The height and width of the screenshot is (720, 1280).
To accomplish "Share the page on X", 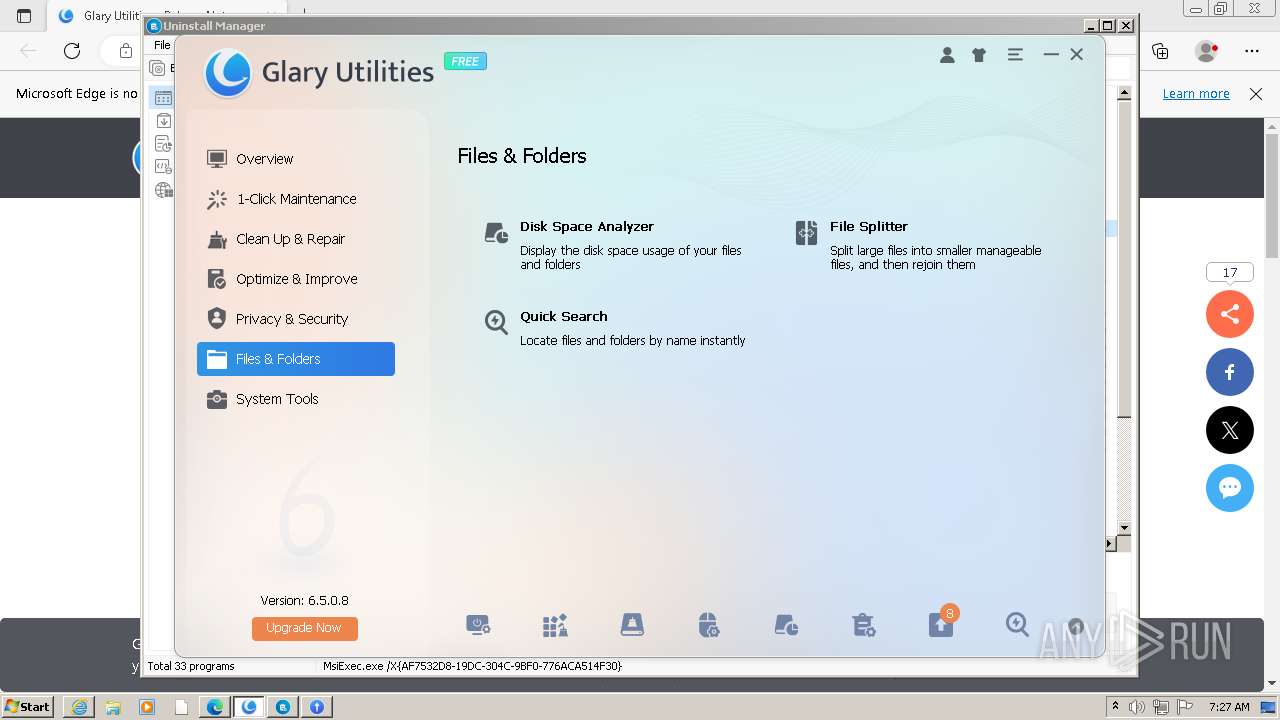I will pos(1230,430).
